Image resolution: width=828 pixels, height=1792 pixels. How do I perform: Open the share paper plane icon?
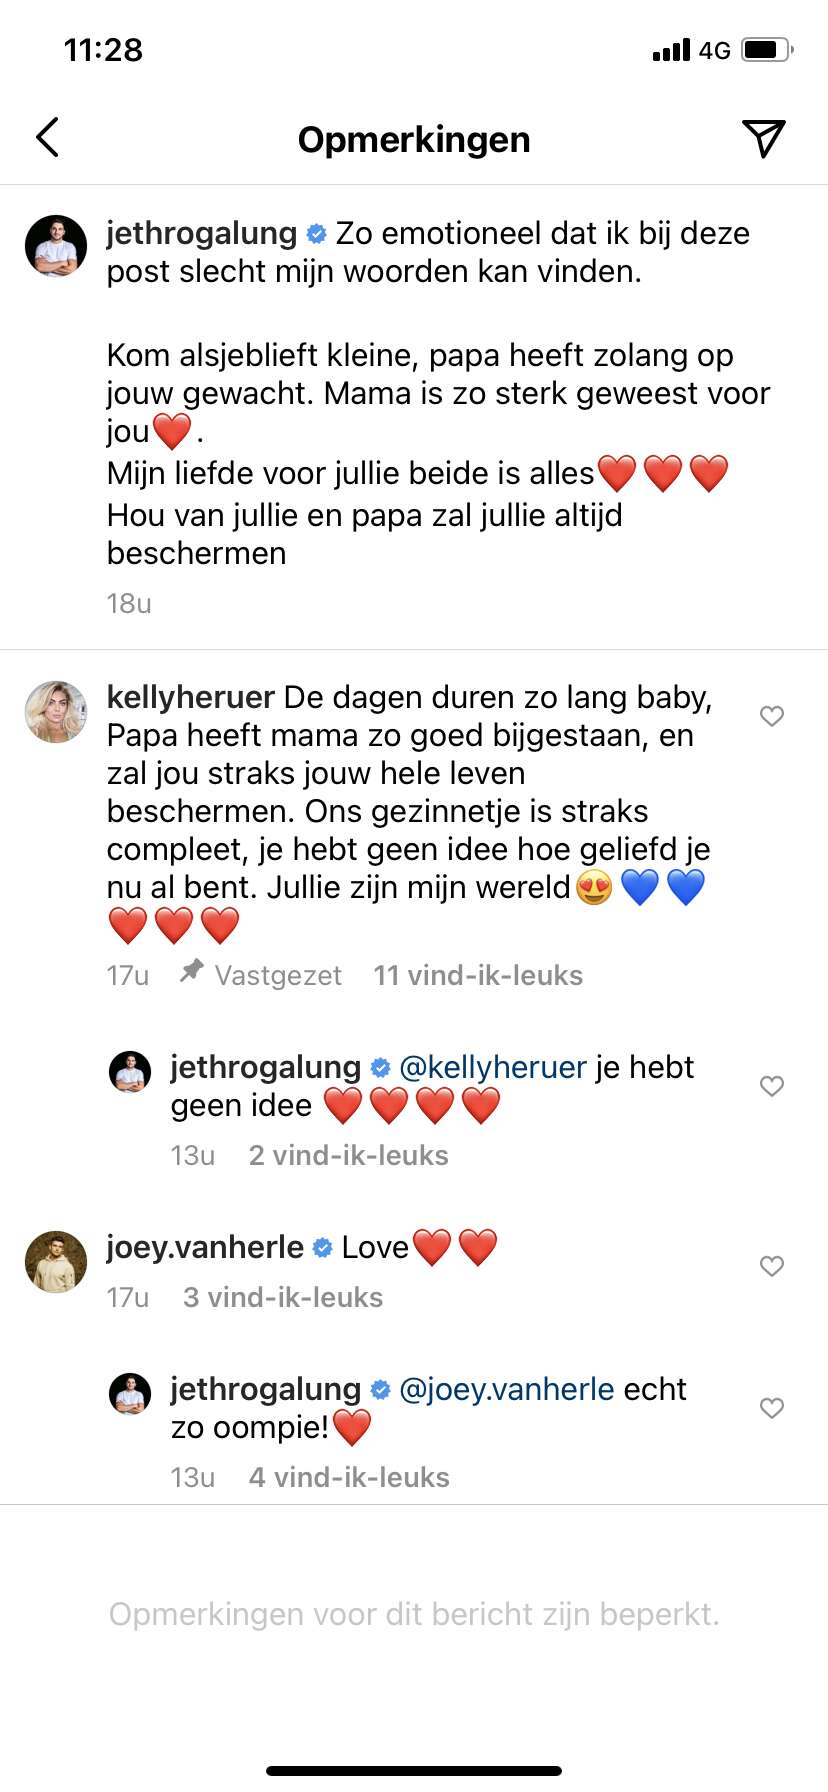coord(763,138)
